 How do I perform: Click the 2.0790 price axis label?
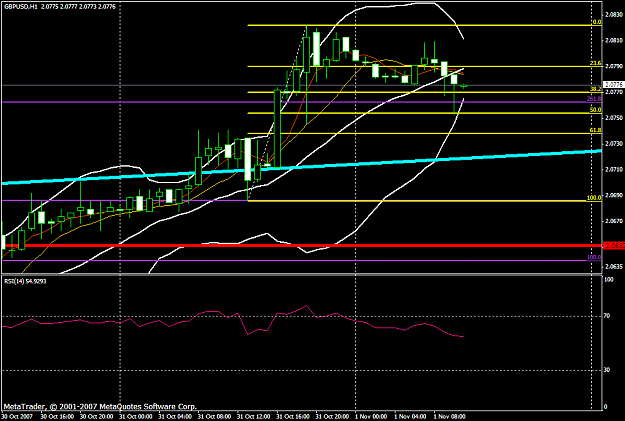613,66
